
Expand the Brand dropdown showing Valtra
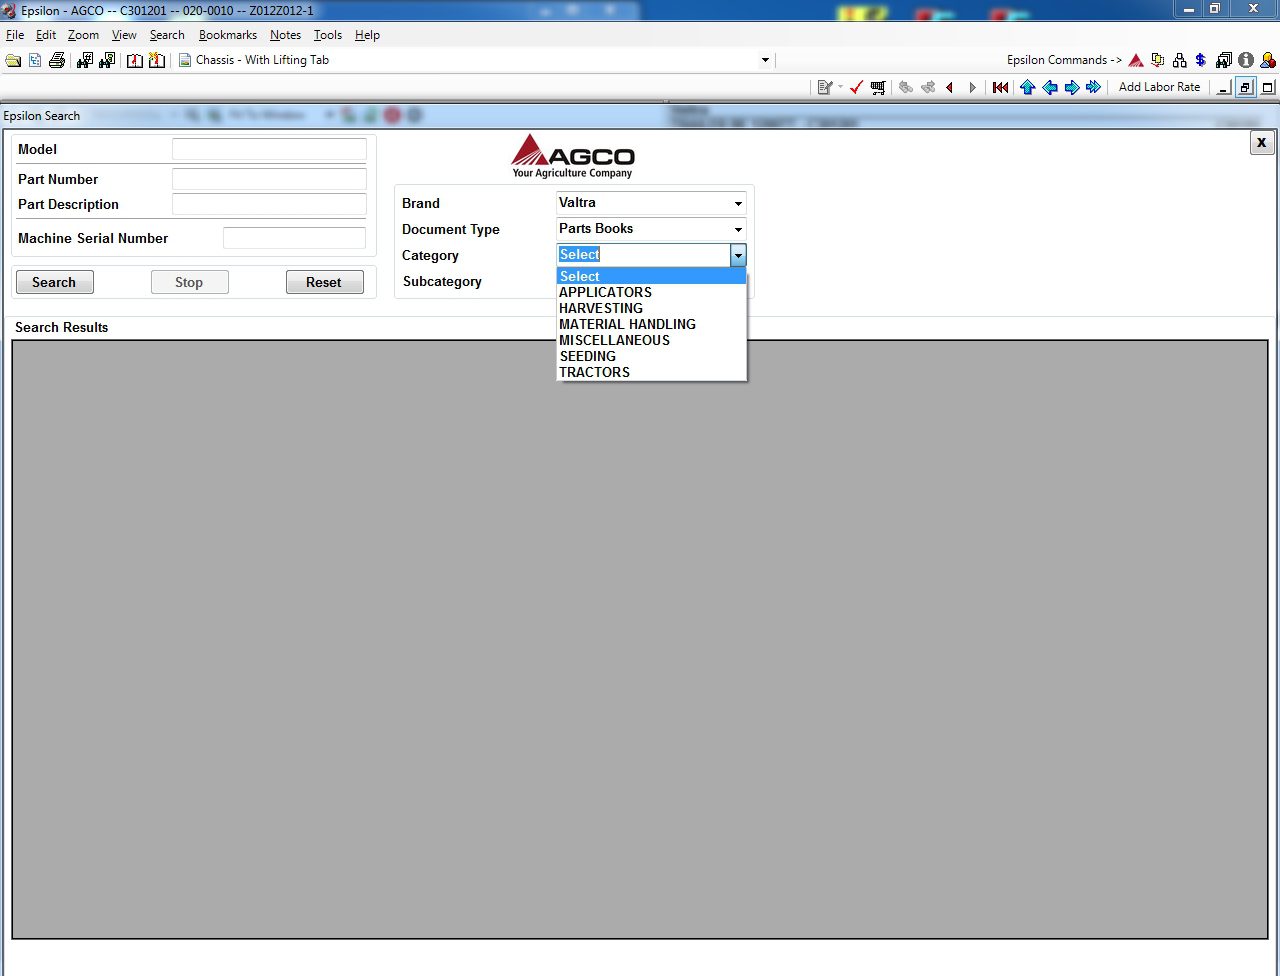(651, 203)
